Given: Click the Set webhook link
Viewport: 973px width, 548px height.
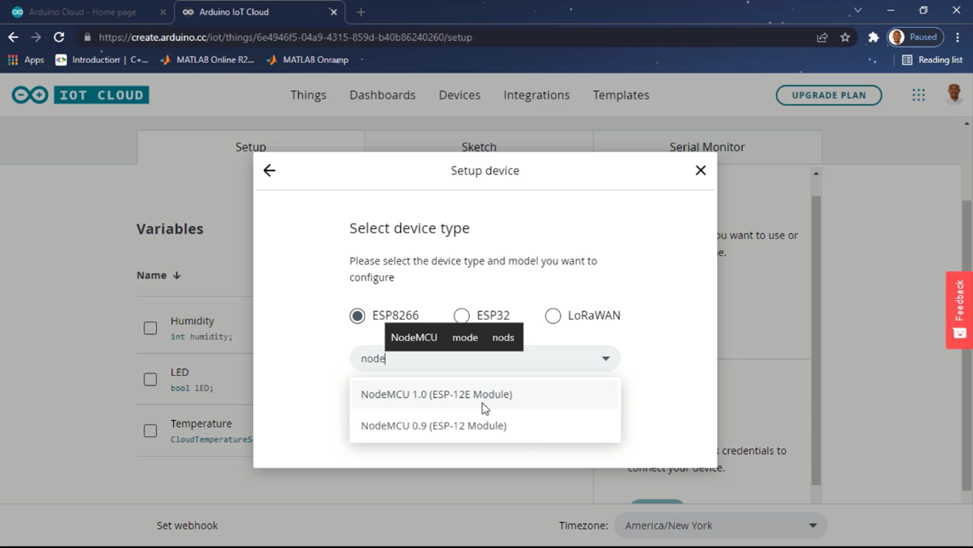Looking at the screenshot, I should pos(187,526).
